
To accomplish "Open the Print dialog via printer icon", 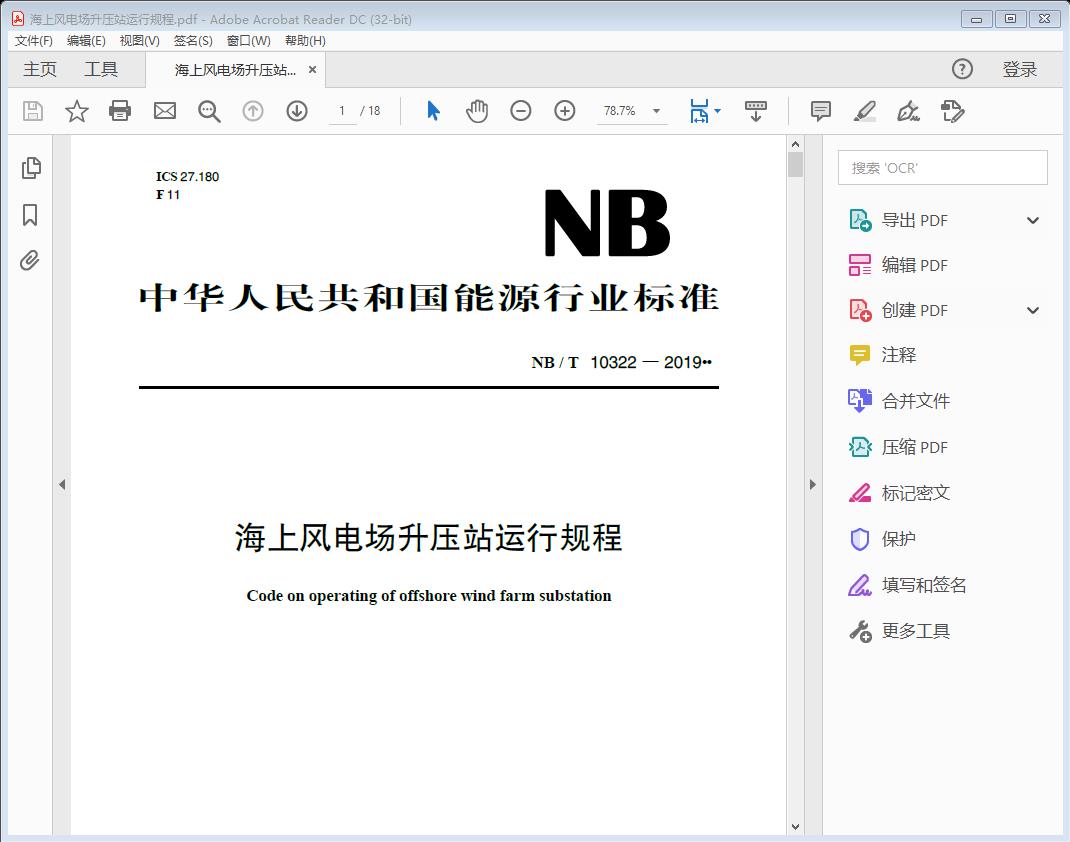I will click(120, 111).
